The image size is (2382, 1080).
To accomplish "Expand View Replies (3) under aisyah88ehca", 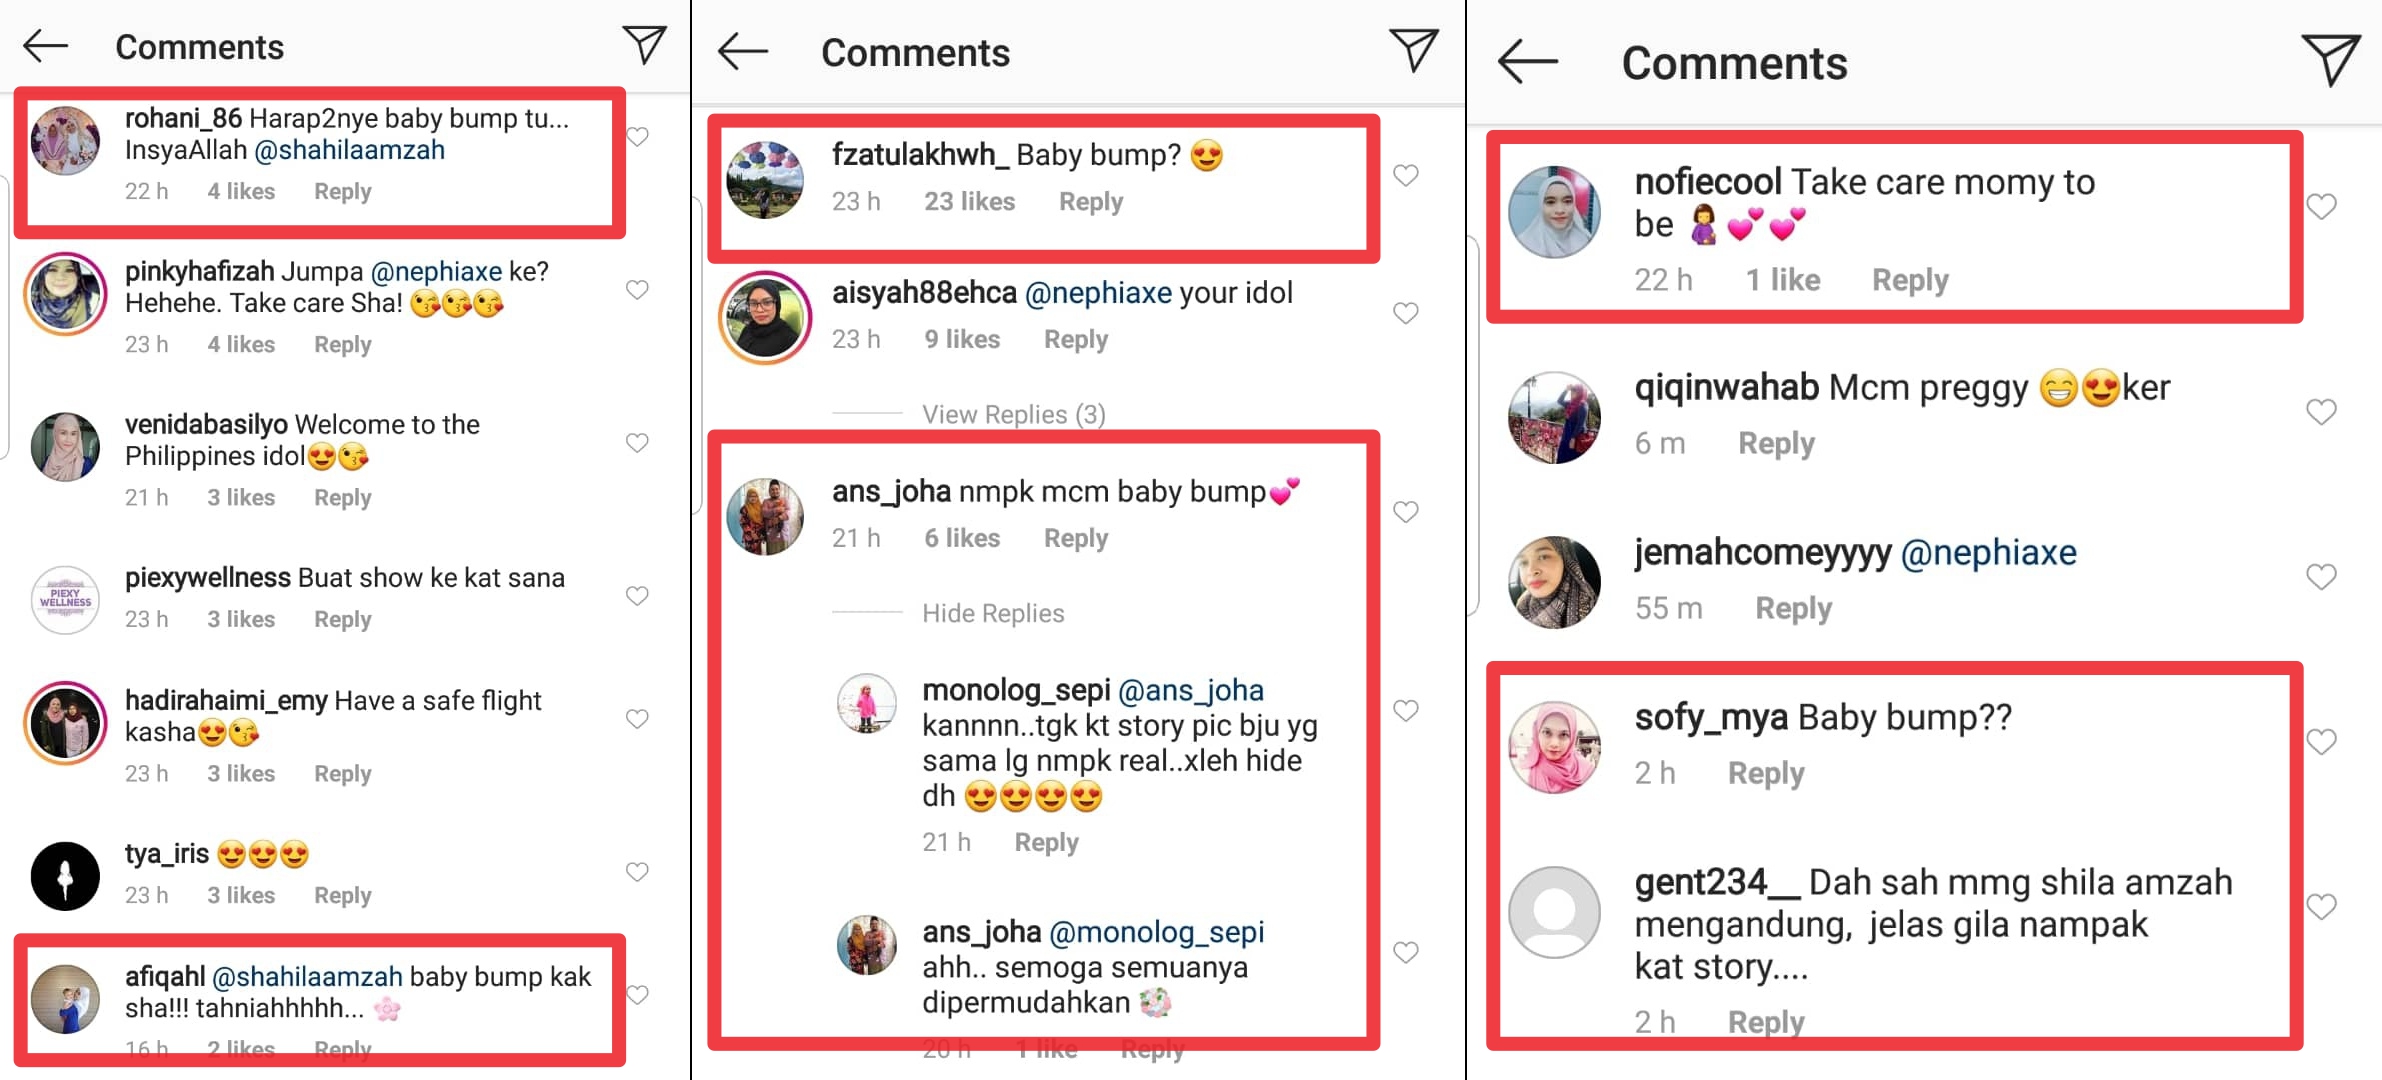I will click(1013, 414).
